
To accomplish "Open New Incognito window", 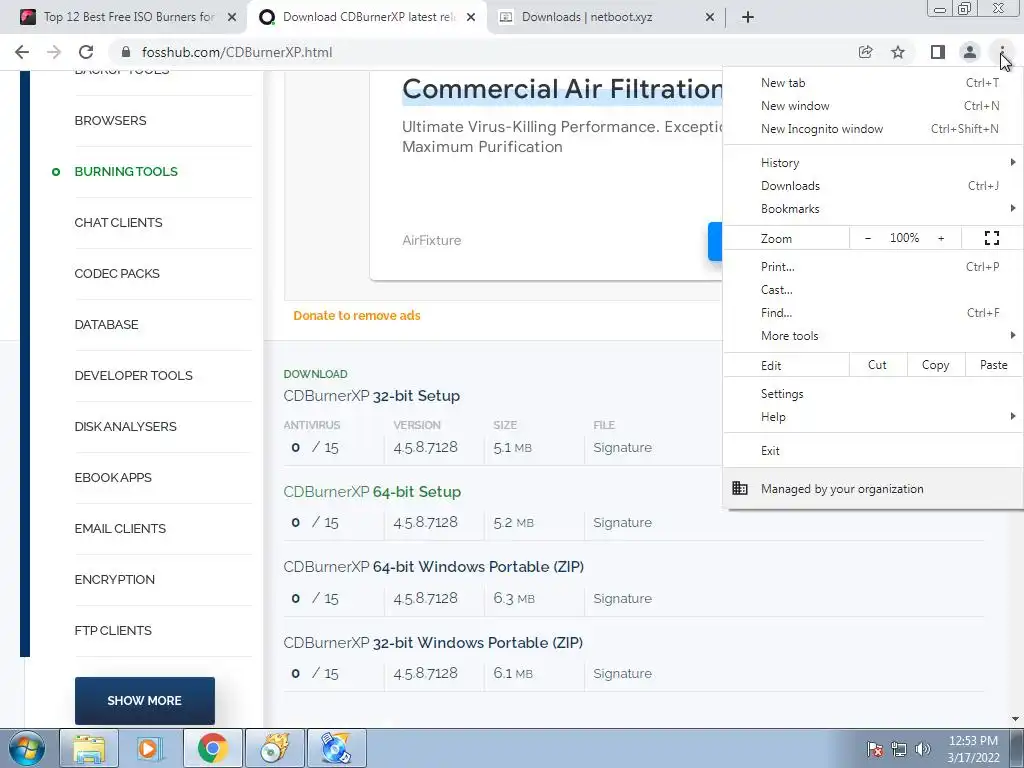I will tap(872, 129).
